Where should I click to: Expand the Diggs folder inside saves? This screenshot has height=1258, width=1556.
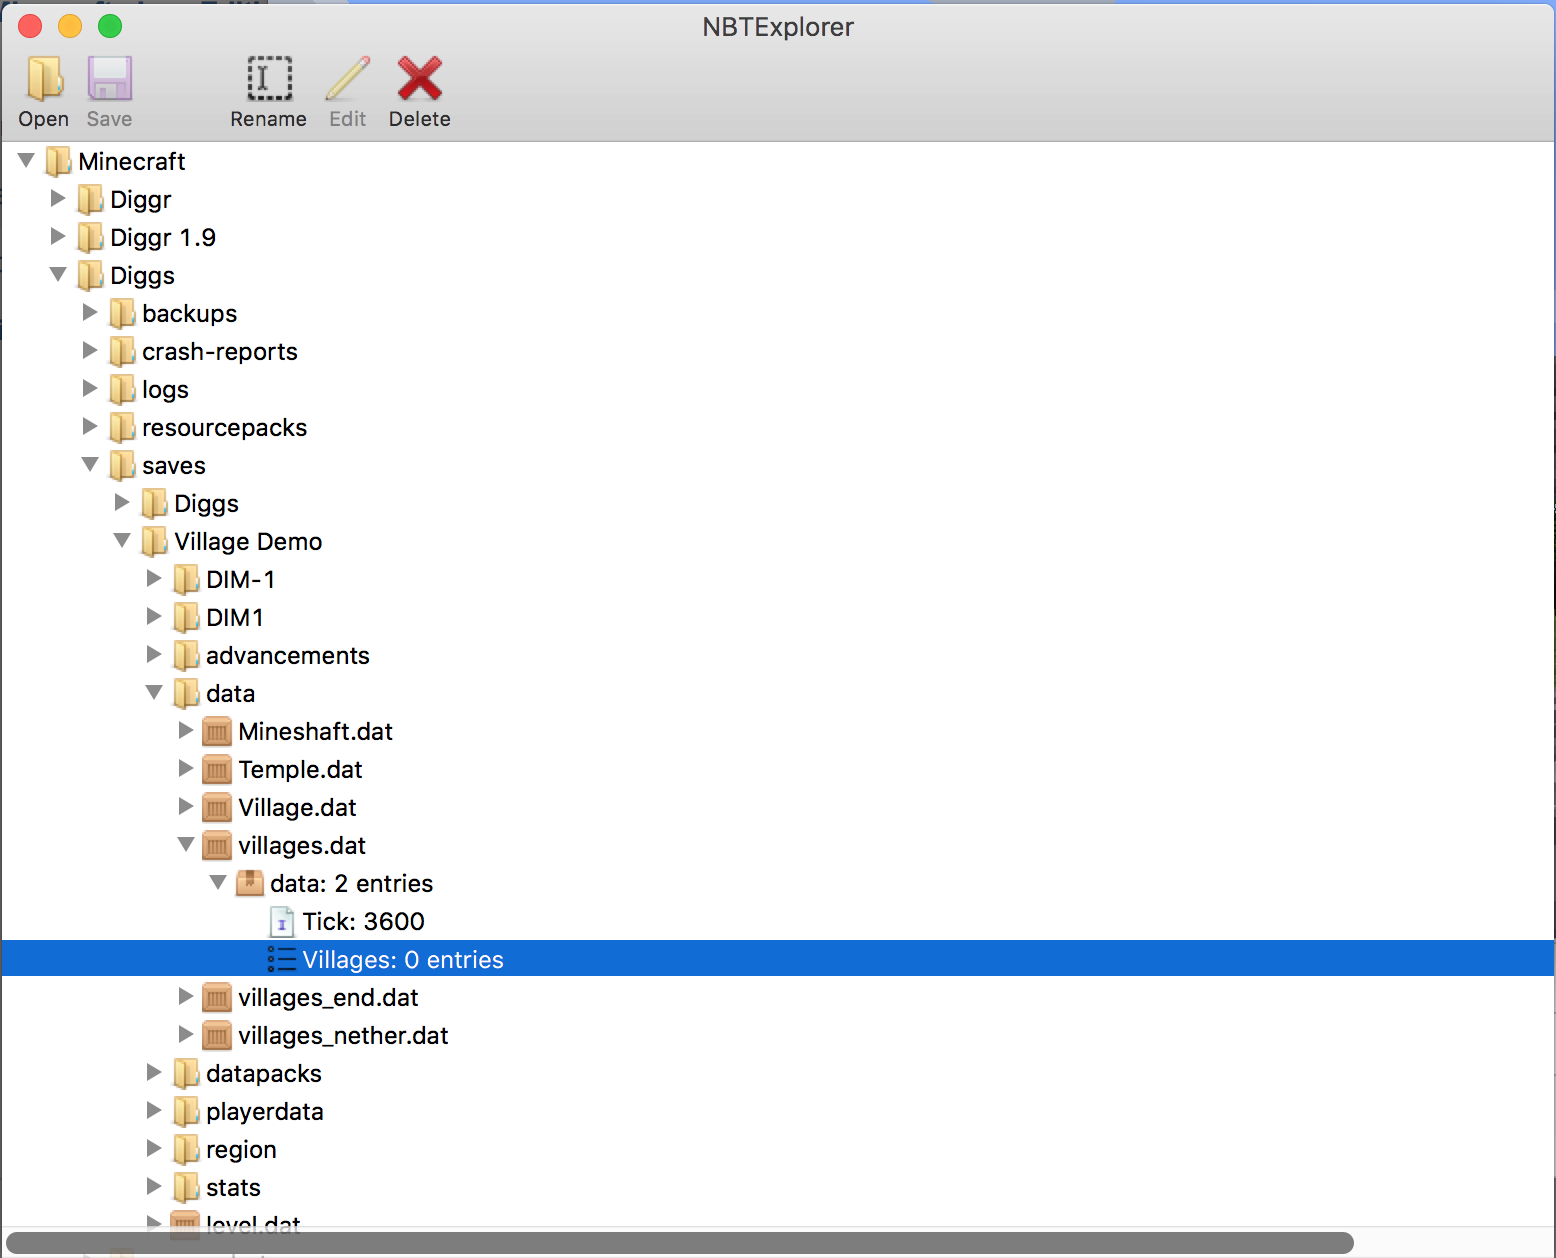122,502
